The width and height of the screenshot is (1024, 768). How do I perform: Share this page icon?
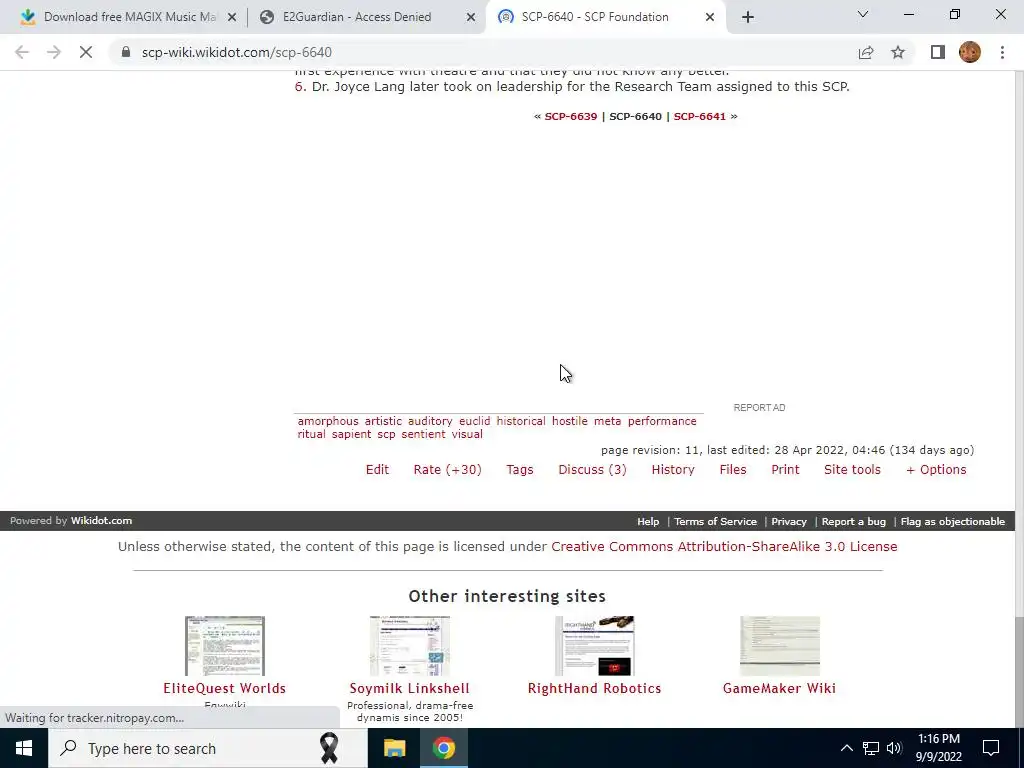click(x=866, y=52)
